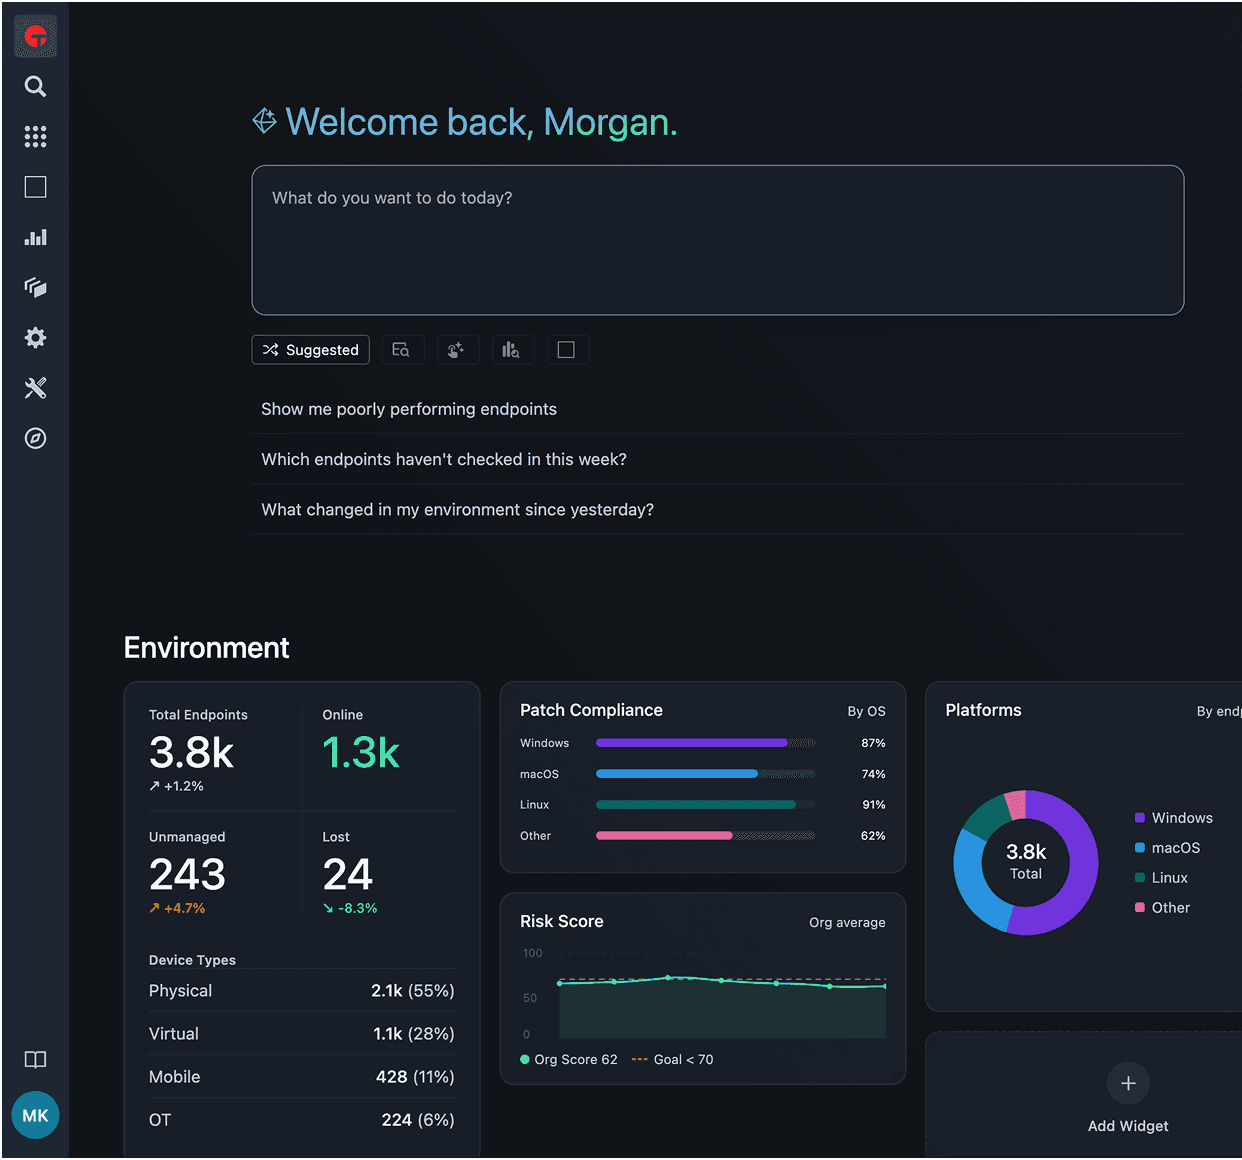Open the document search icon below the prompt box
This screenshot has height=1160, width=1242.
coord(402,349)
